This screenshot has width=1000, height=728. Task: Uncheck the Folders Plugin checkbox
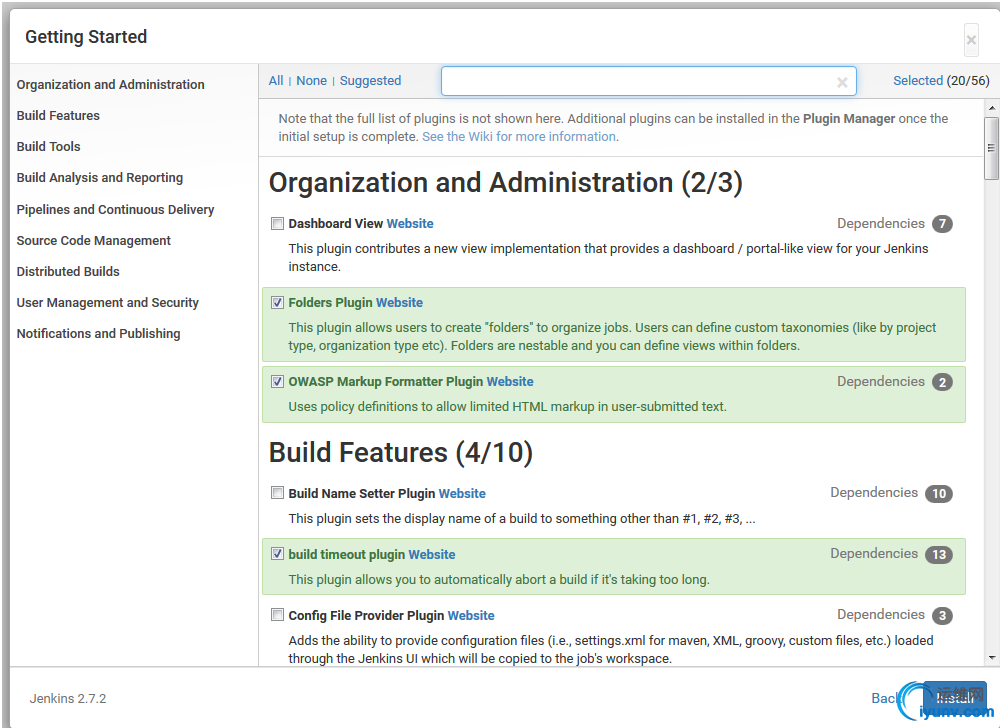277,303
